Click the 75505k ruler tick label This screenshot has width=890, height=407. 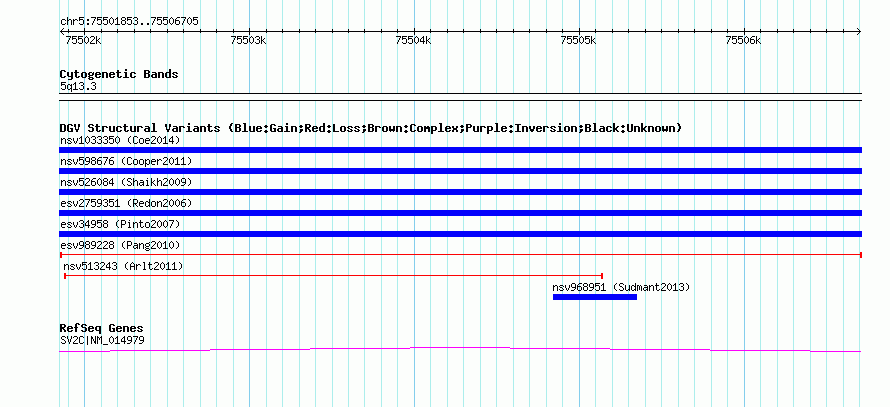(x=578, y=40)
